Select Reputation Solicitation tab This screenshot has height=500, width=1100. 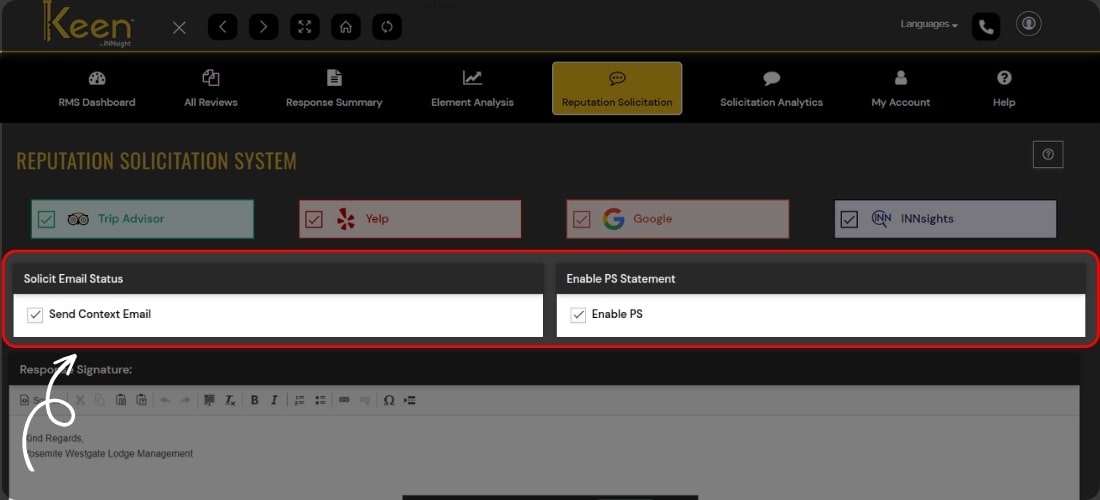tap(617, 88)
